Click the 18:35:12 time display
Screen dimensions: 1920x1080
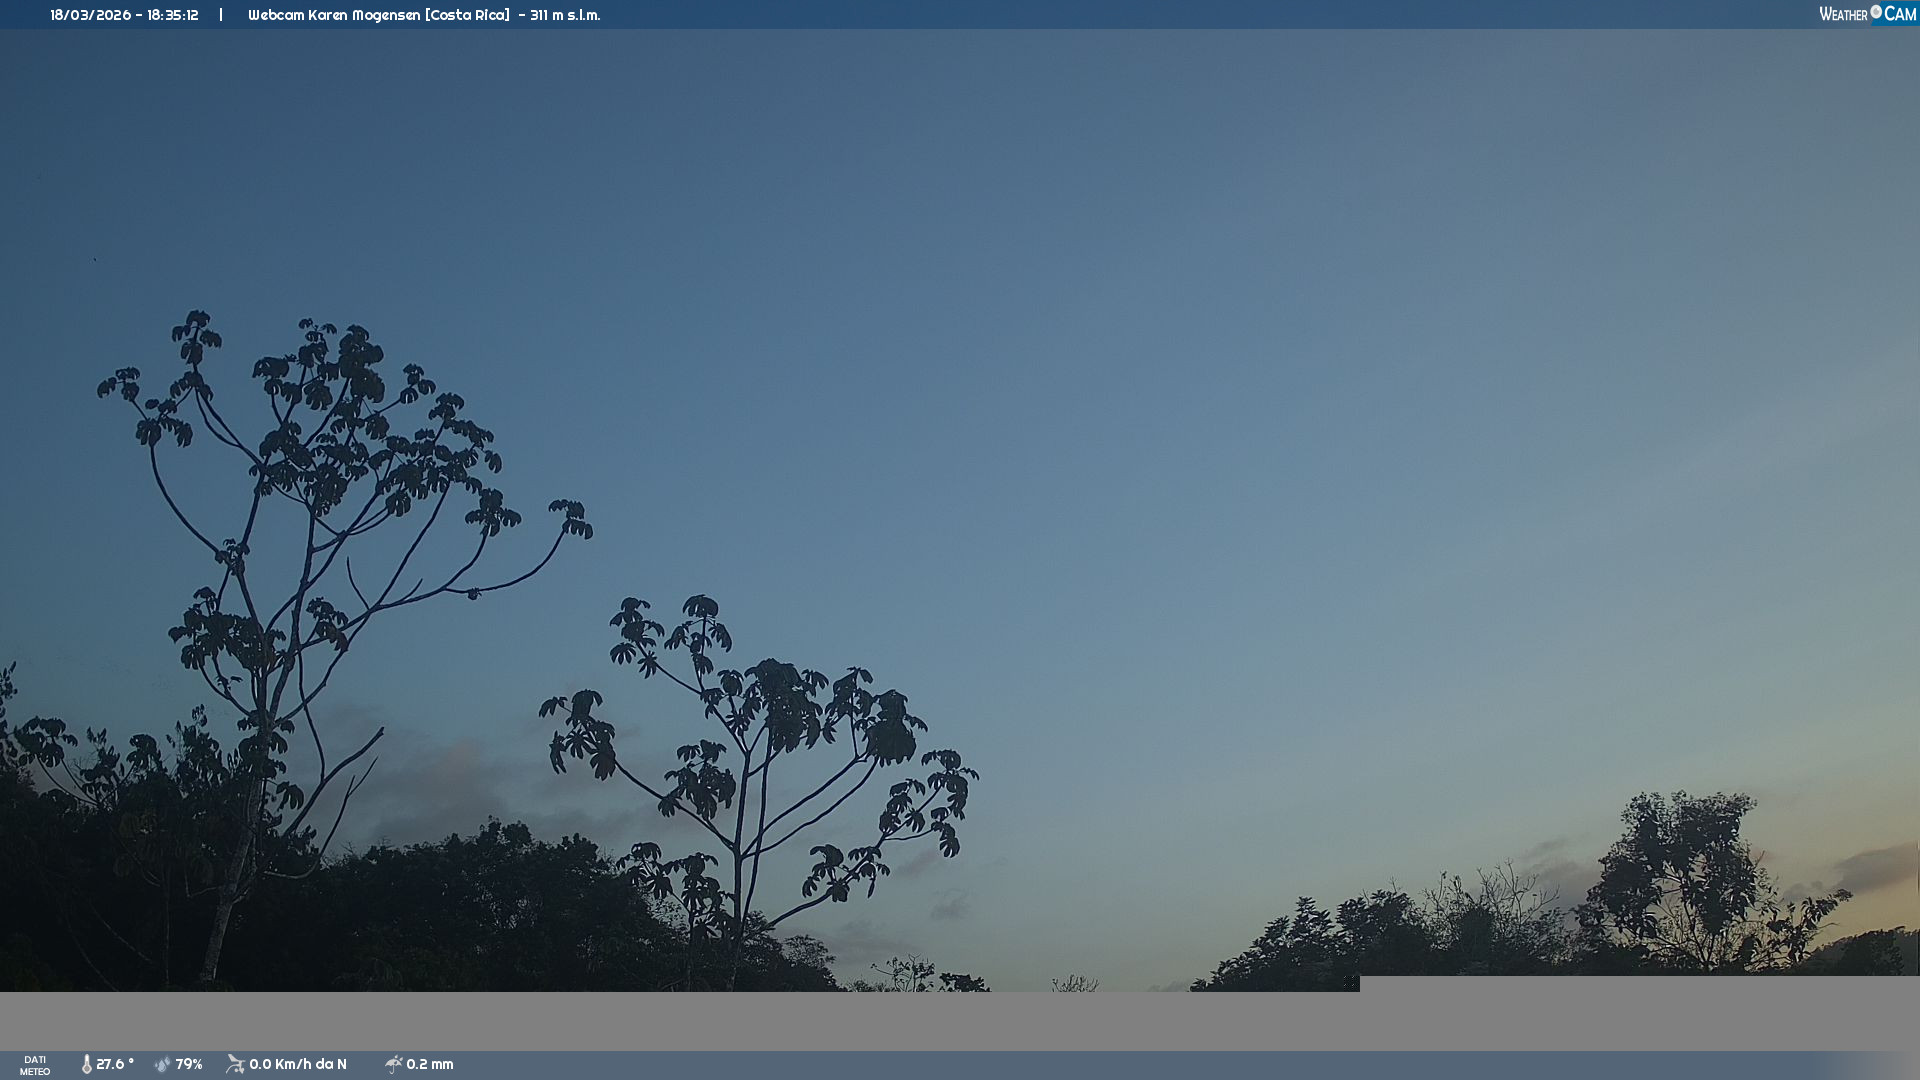[173, 15]
